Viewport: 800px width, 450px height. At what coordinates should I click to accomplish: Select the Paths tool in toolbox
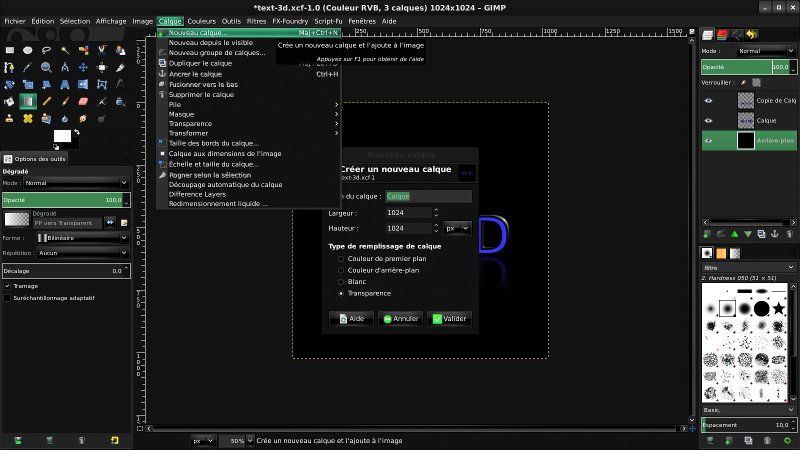point(9,67)
